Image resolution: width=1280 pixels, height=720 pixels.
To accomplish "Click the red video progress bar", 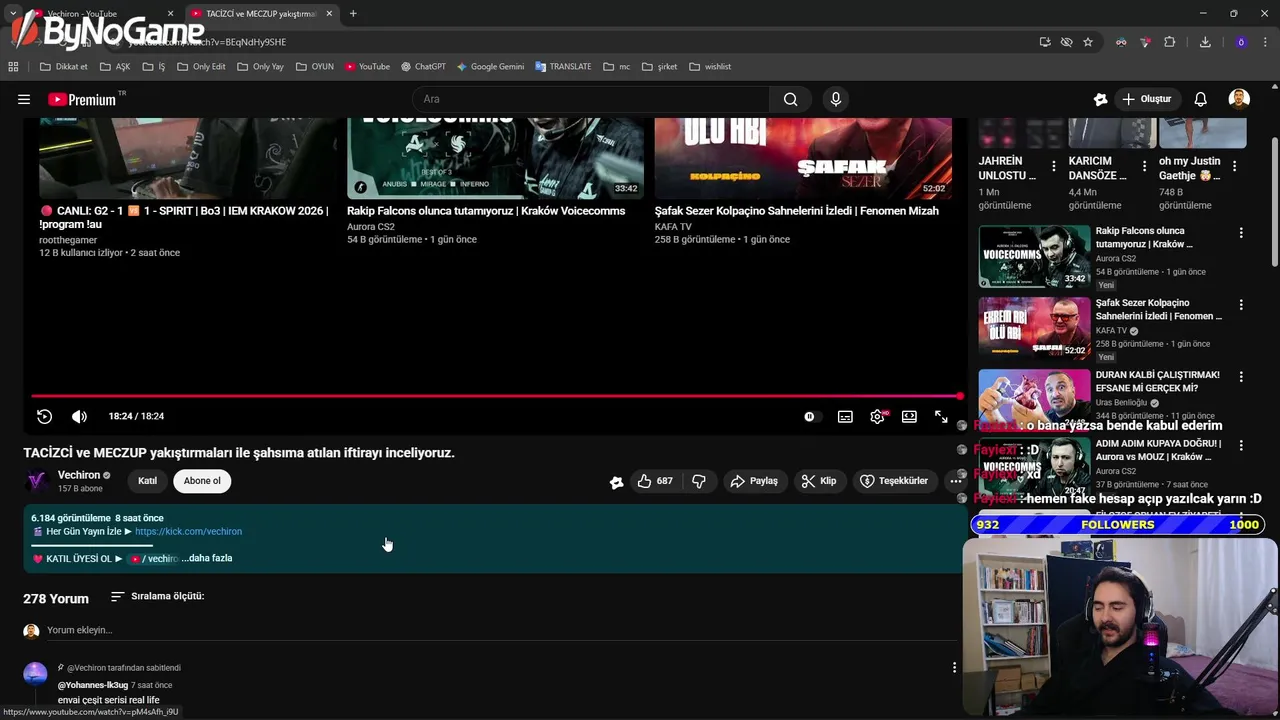I will (x=496, y=396).
